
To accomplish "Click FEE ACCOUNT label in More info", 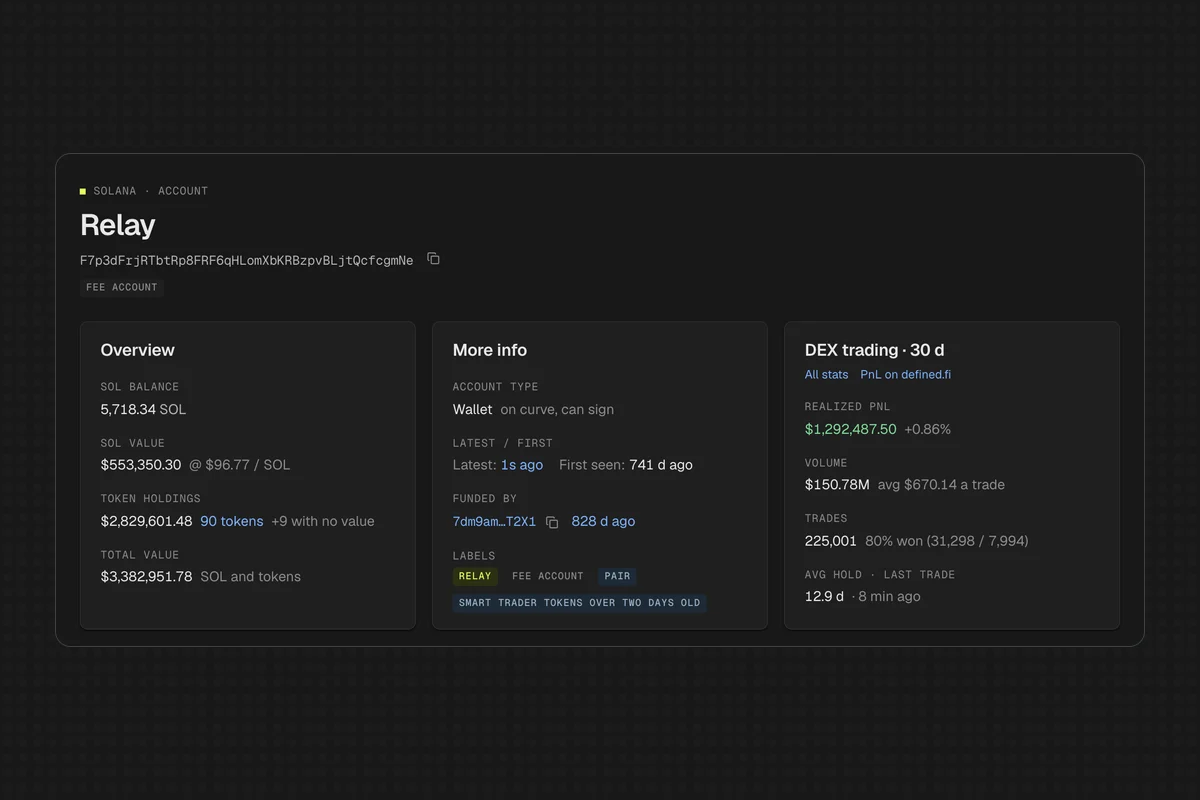I will click(x=547, y=576).
